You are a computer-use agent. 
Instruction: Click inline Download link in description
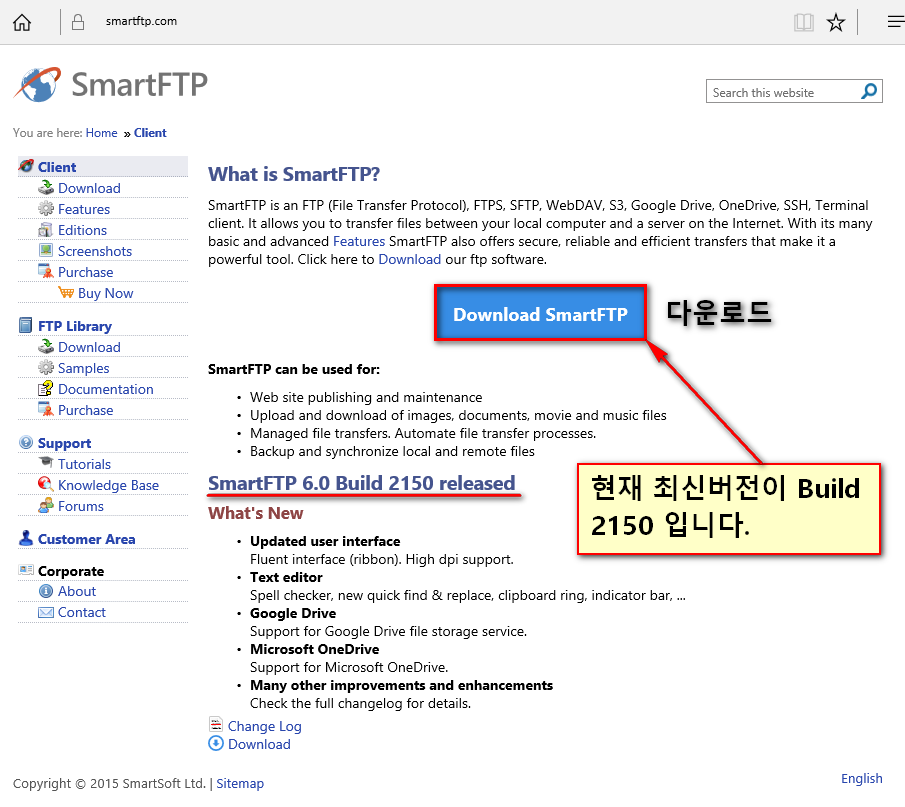tap(409, 259)
